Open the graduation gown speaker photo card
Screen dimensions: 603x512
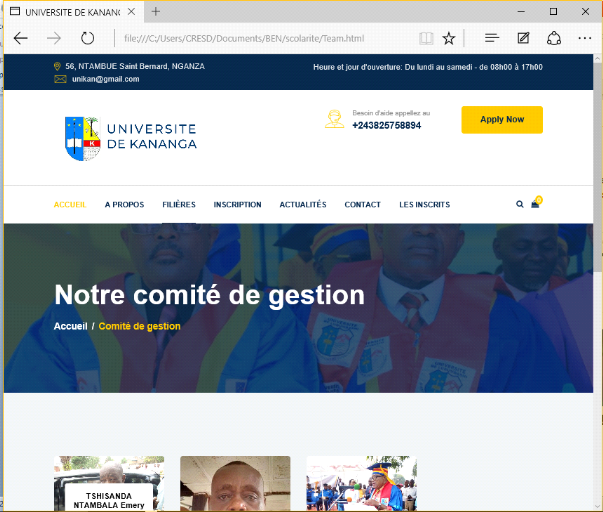(361, 484)
